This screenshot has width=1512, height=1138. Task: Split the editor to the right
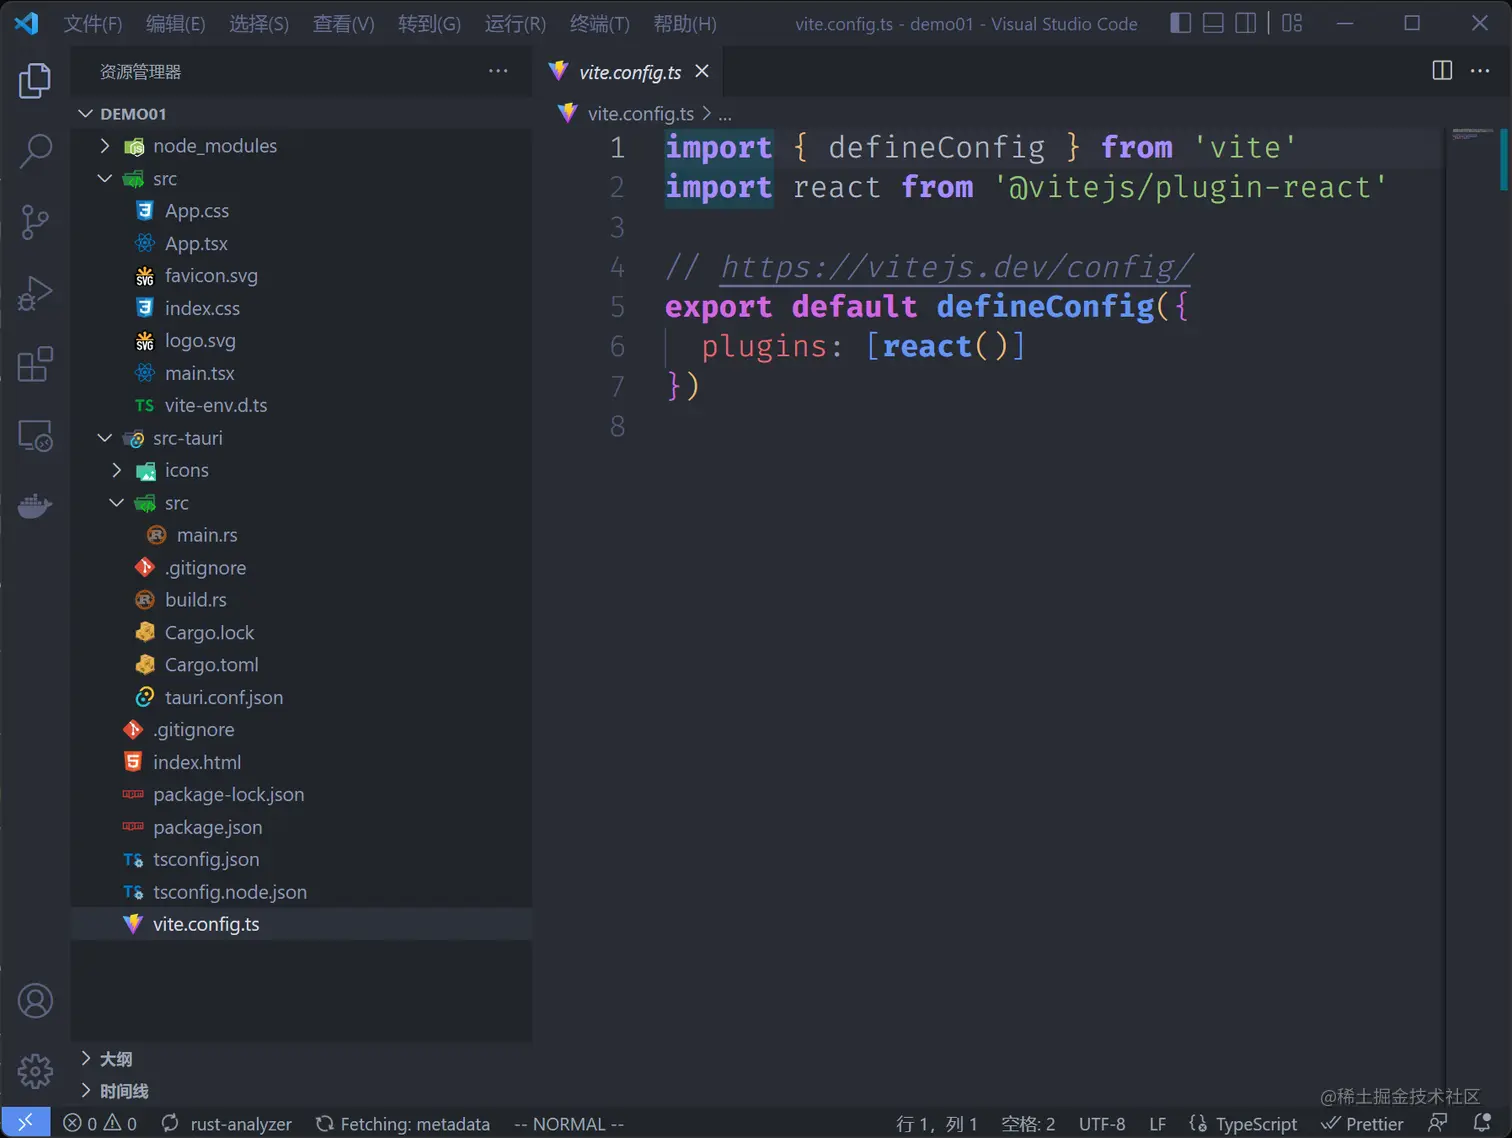click(1442, 70)
